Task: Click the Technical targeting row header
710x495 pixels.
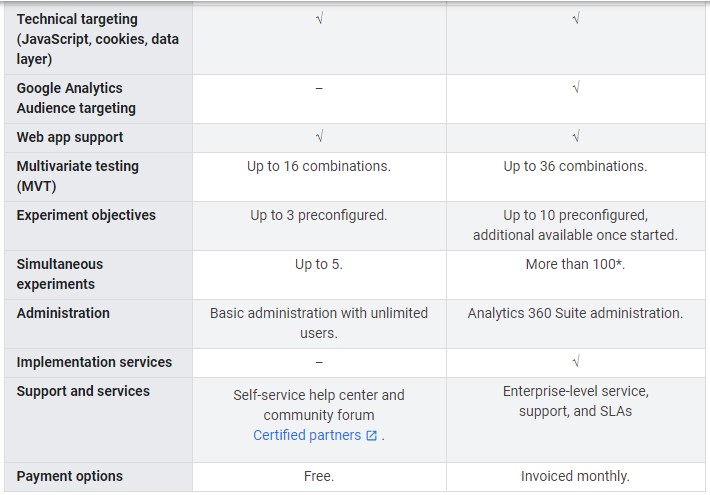Action: tap(98, 39)
